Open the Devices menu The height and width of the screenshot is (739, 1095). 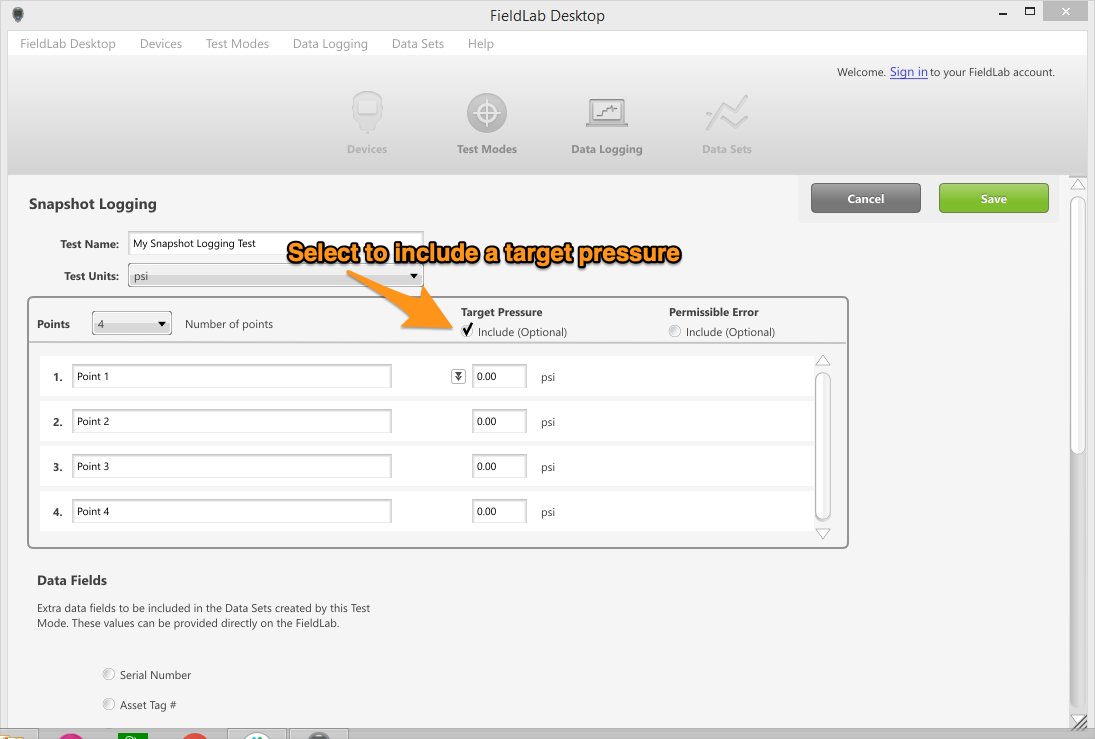point(161,43)
